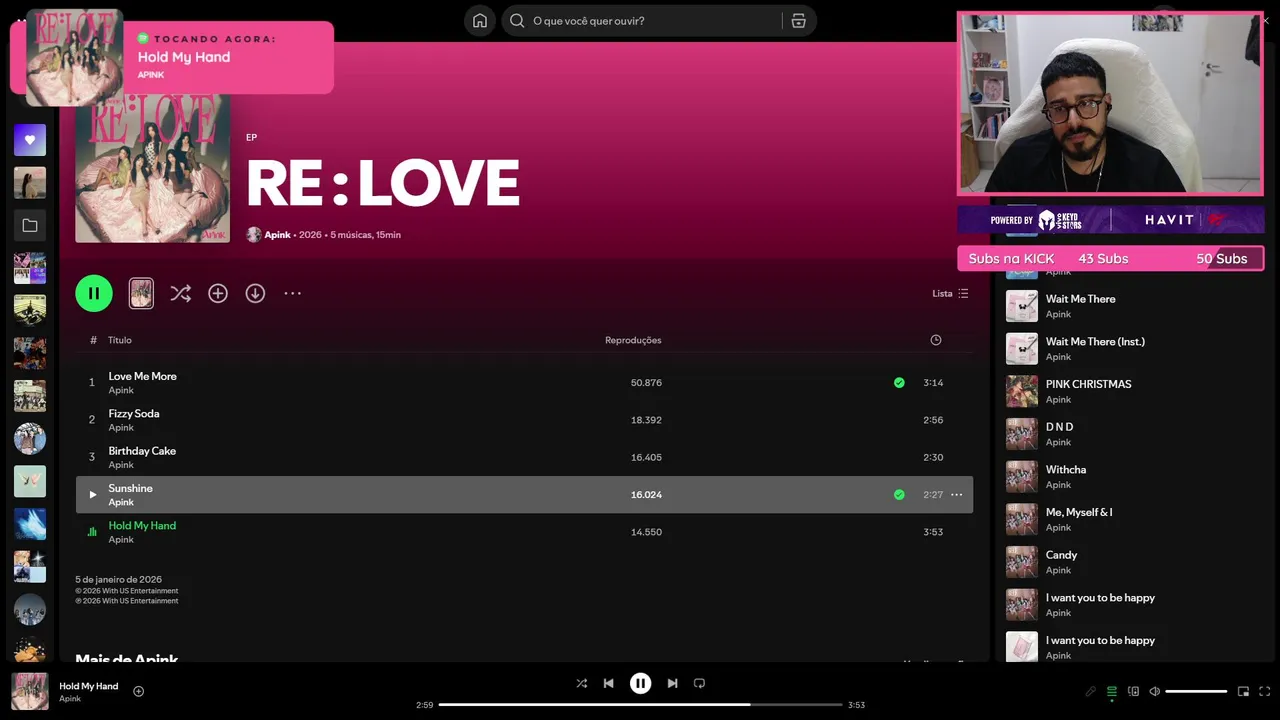Select Withcha in the queue
1280x720 pixels.
(1134, 477)
